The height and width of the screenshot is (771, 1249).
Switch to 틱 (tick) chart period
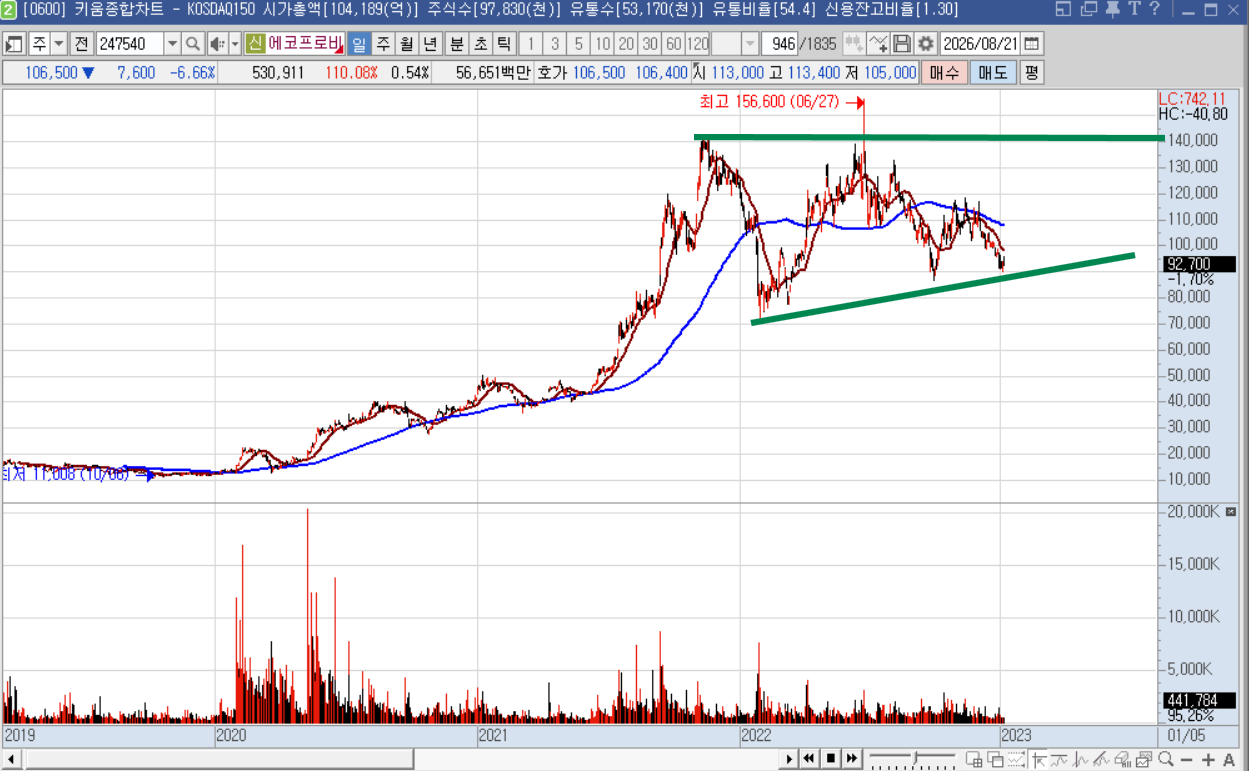click(x=504, y=45)
